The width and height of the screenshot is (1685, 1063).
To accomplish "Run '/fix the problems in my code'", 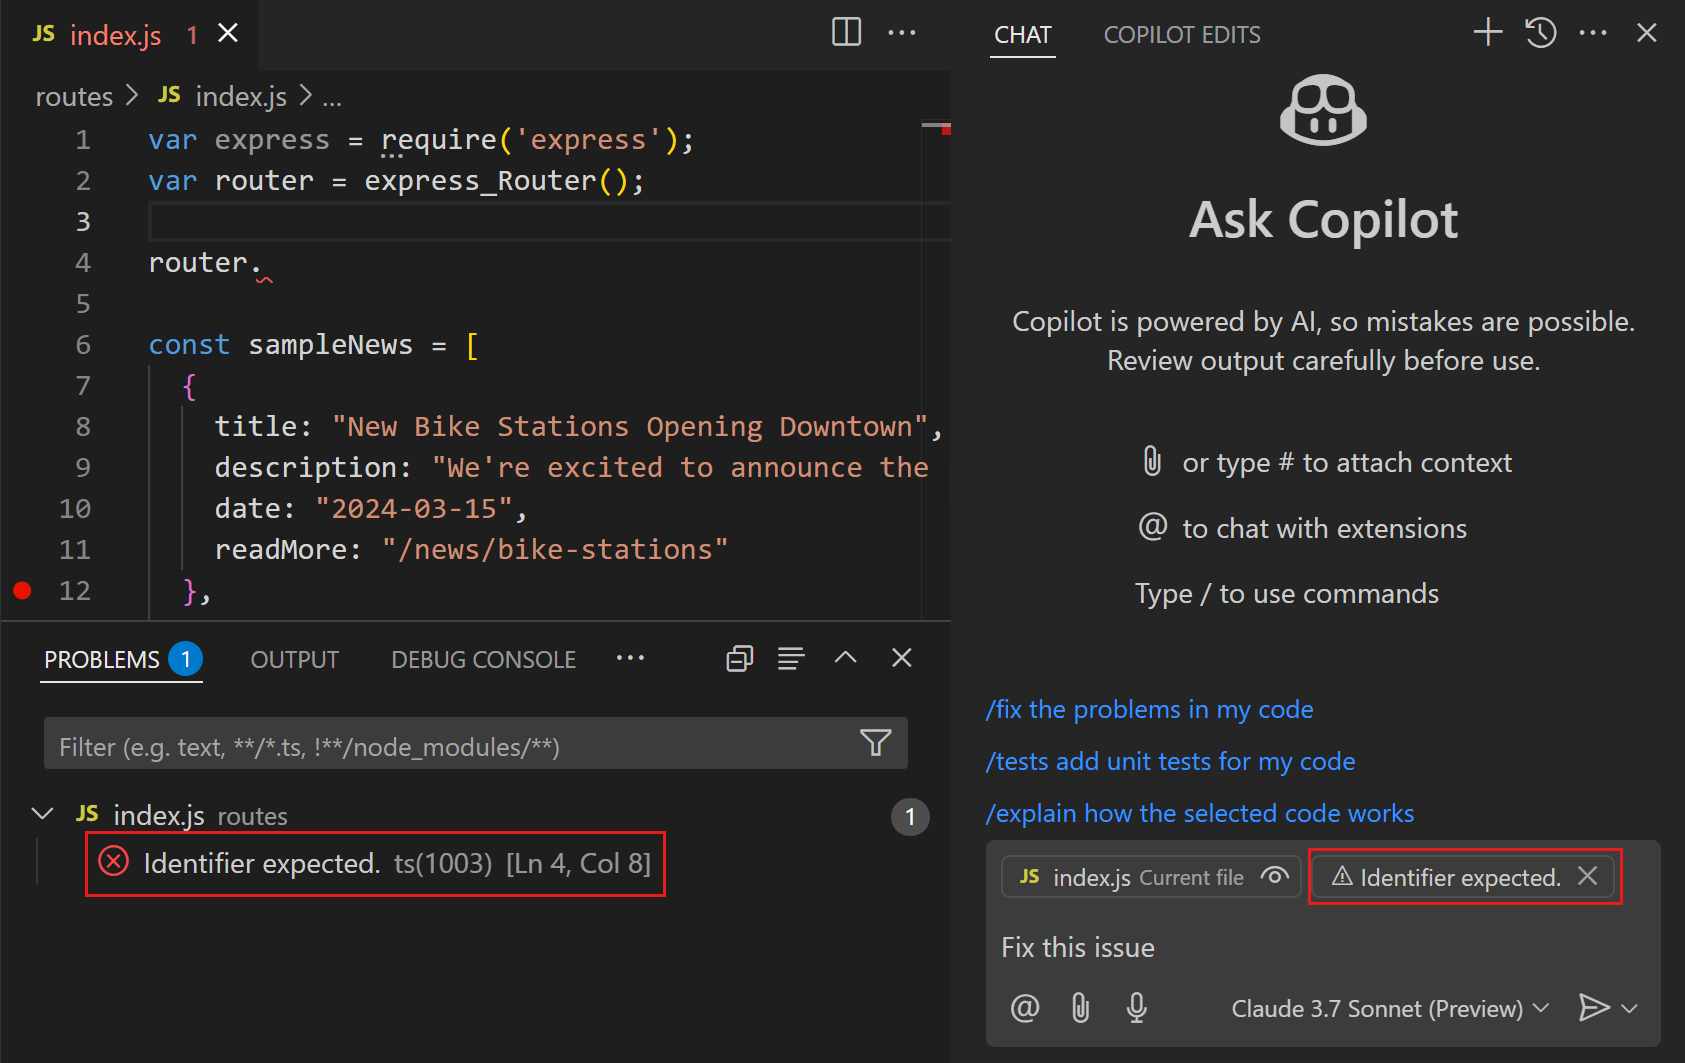I will point(1150,710).
